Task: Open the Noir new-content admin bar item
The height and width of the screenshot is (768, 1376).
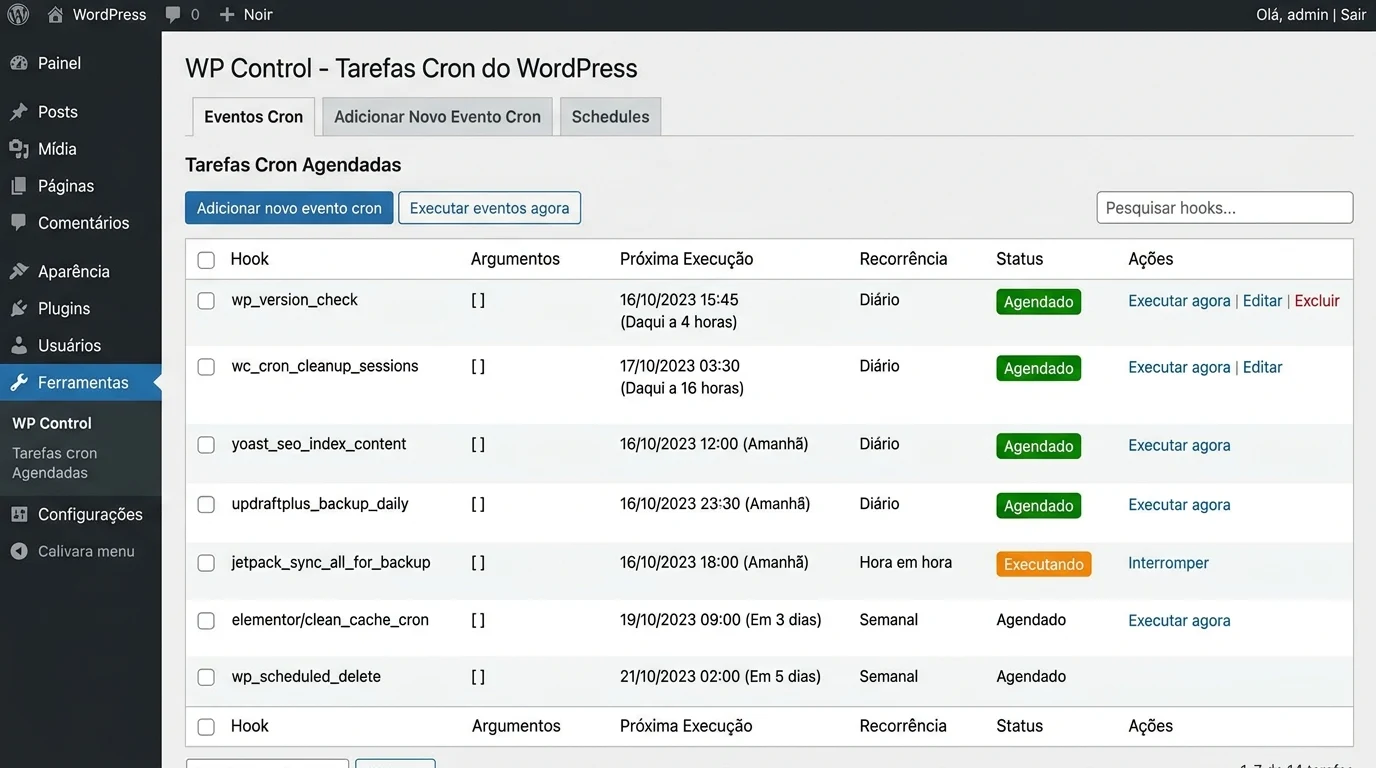Action: click(x=246, y=15)
